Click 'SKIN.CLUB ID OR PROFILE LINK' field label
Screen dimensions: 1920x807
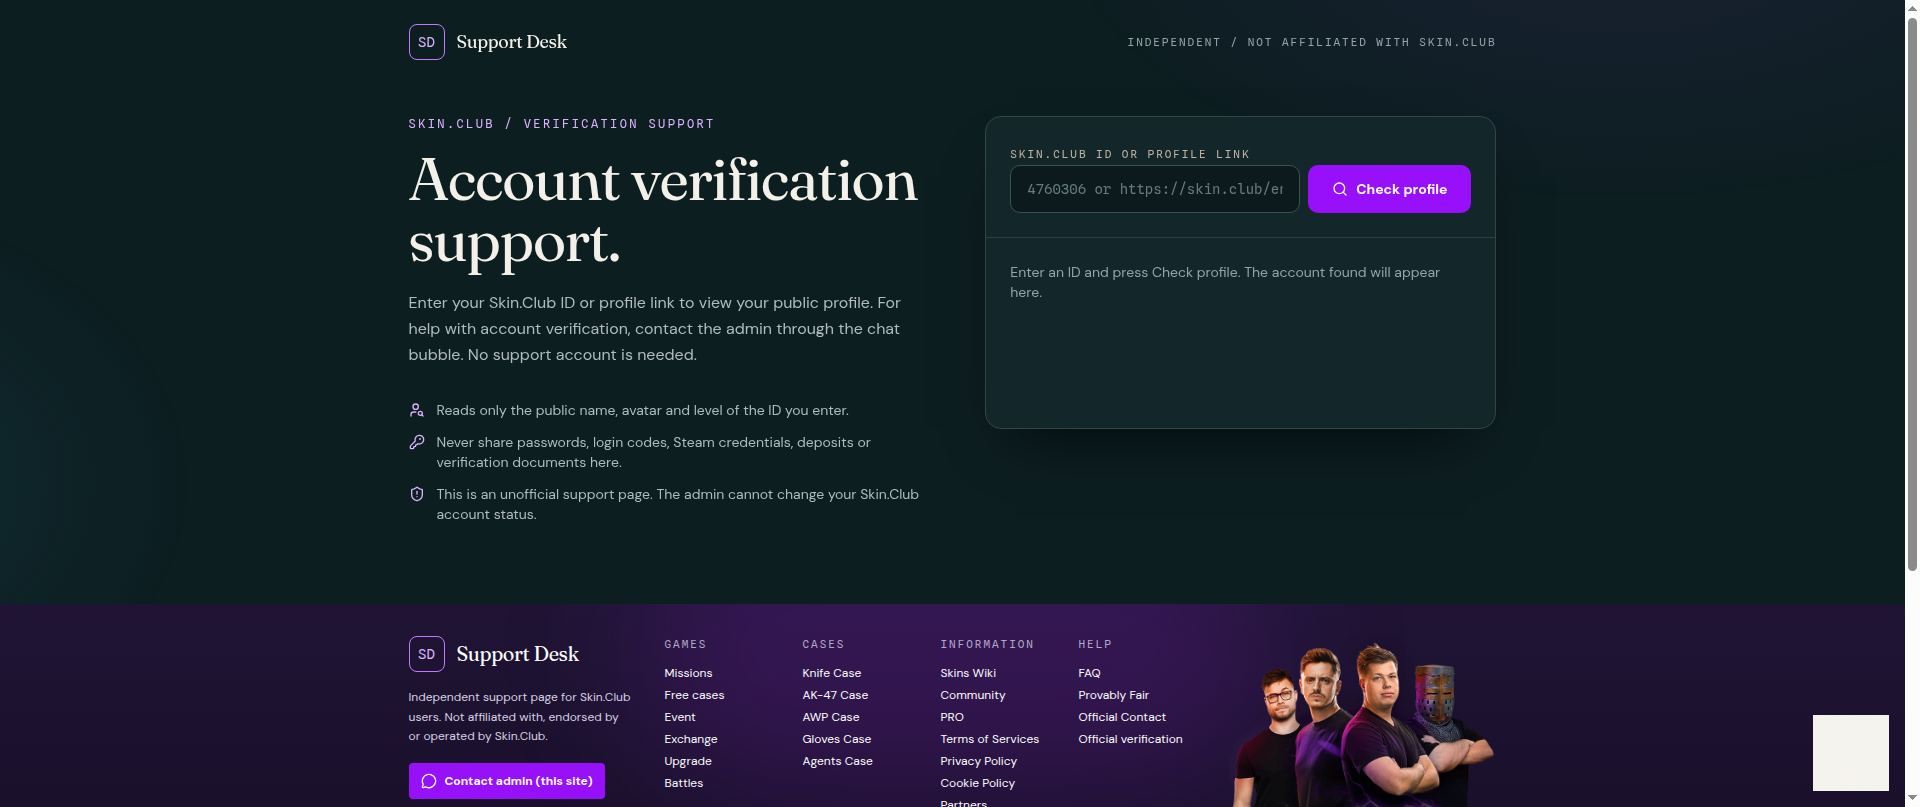[x=1130, y=154]
